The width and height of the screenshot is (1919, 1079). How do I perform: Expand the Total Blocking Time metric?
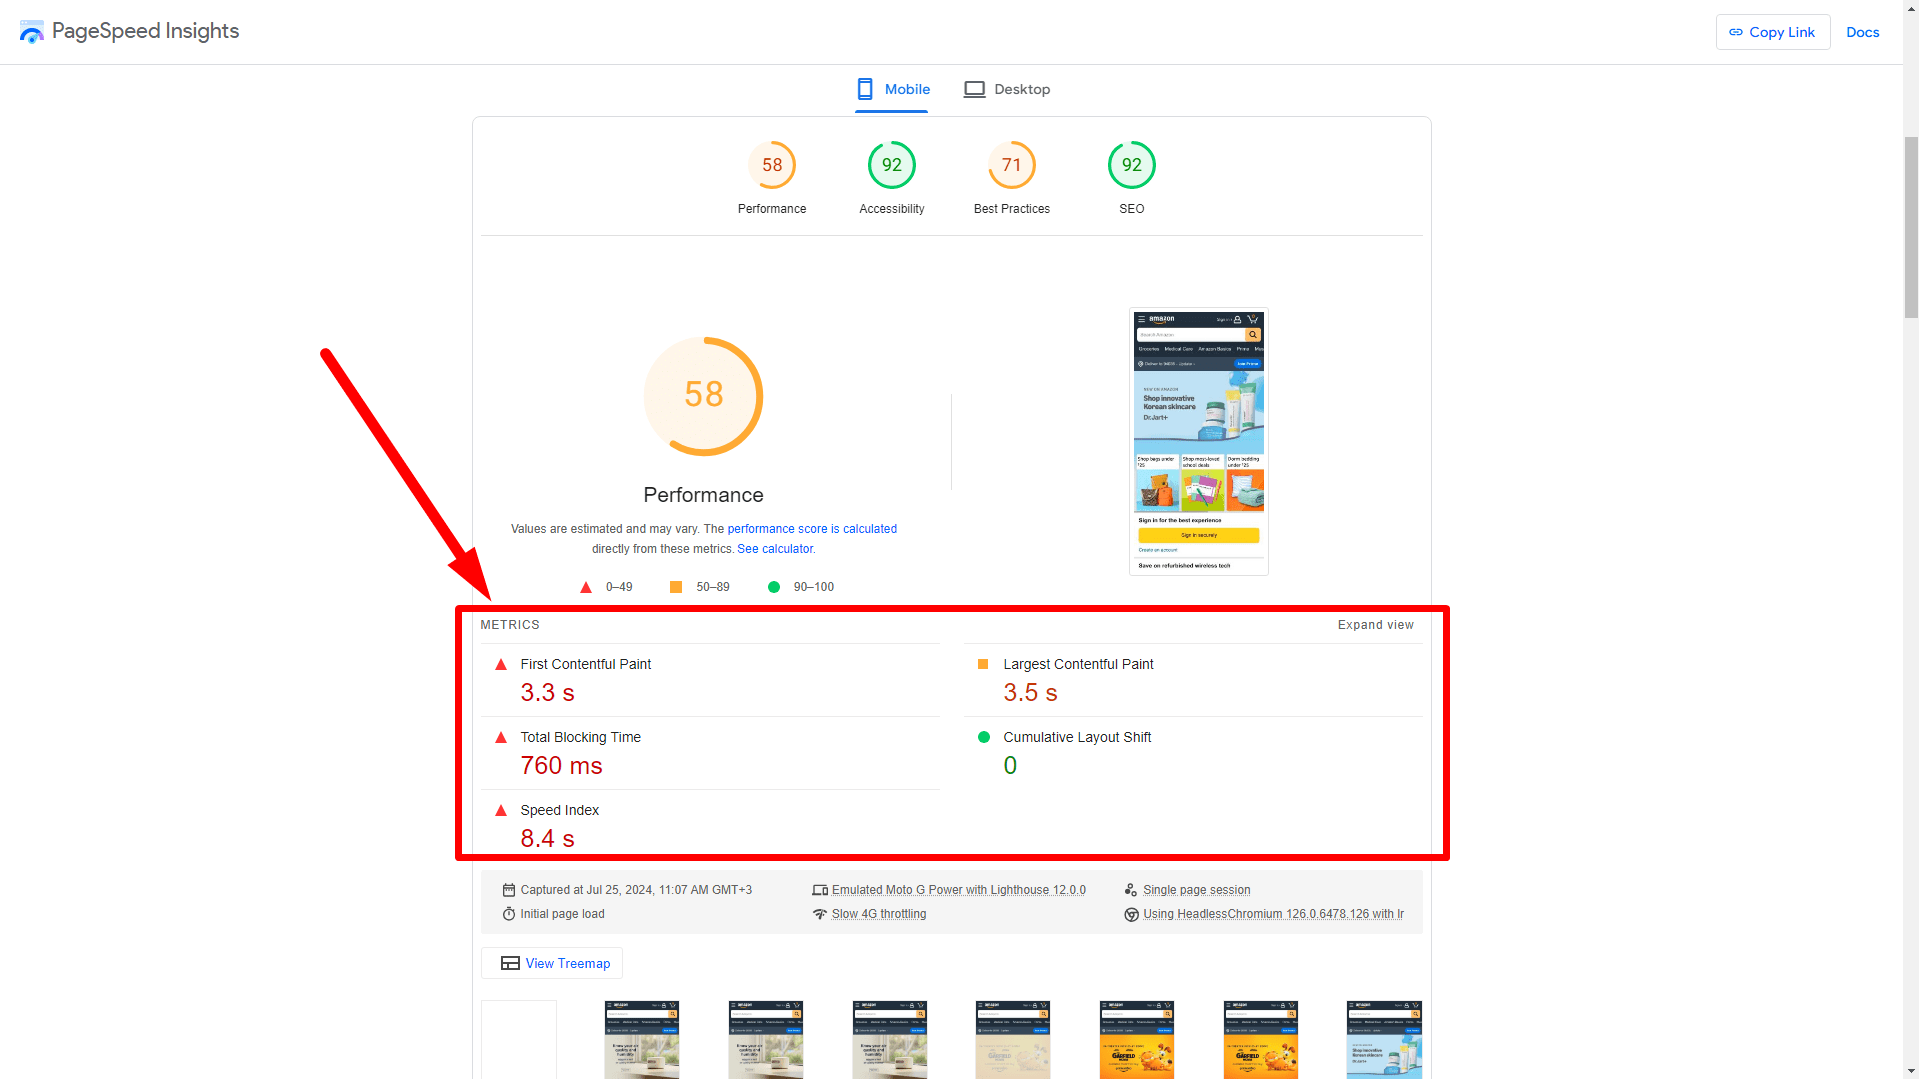point(580,737)
